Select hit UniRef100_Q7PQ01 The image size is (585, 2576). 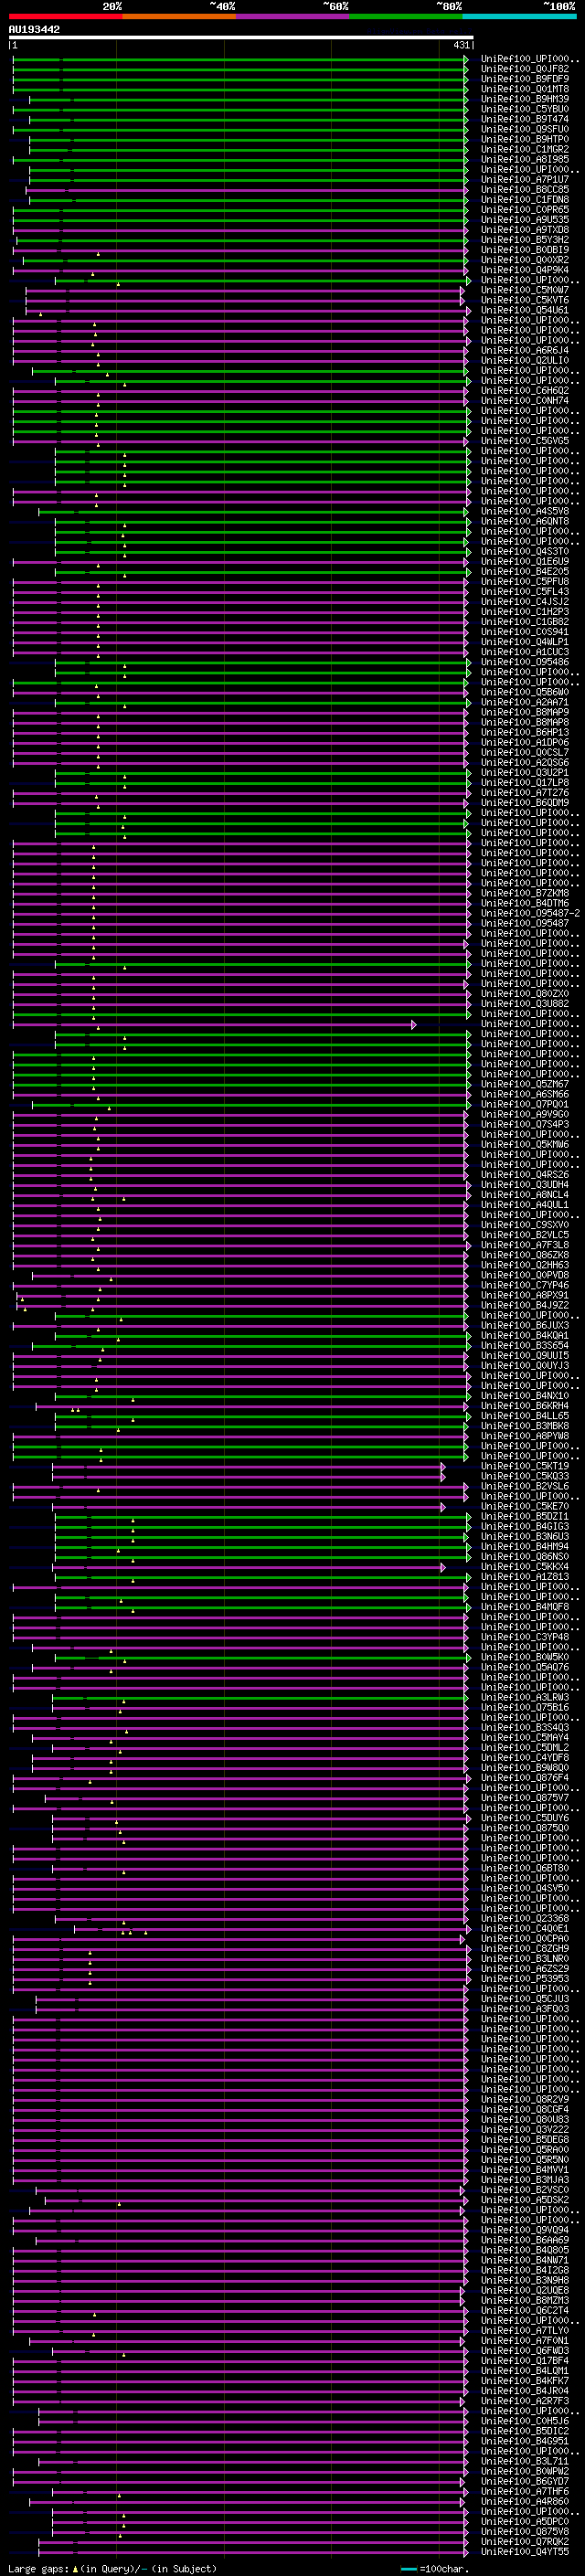(524, 1104)
